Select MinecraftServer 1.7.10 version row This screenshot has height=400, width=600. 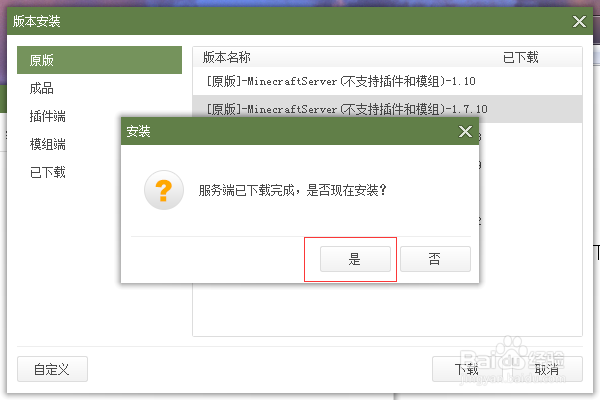[x=387, y=109]
